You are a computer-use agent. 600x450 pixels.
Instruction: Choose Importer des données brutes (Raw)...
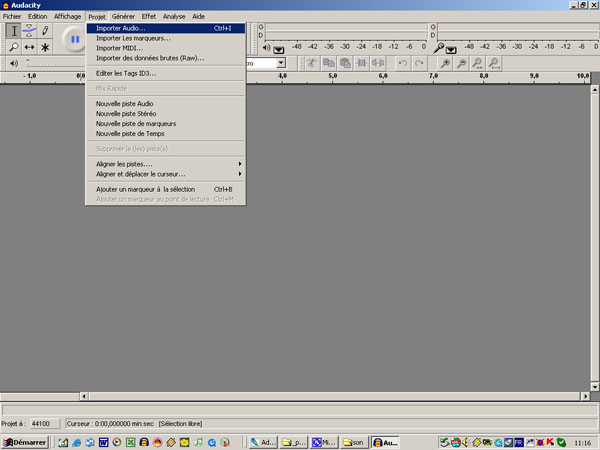(x=165, y=58)
